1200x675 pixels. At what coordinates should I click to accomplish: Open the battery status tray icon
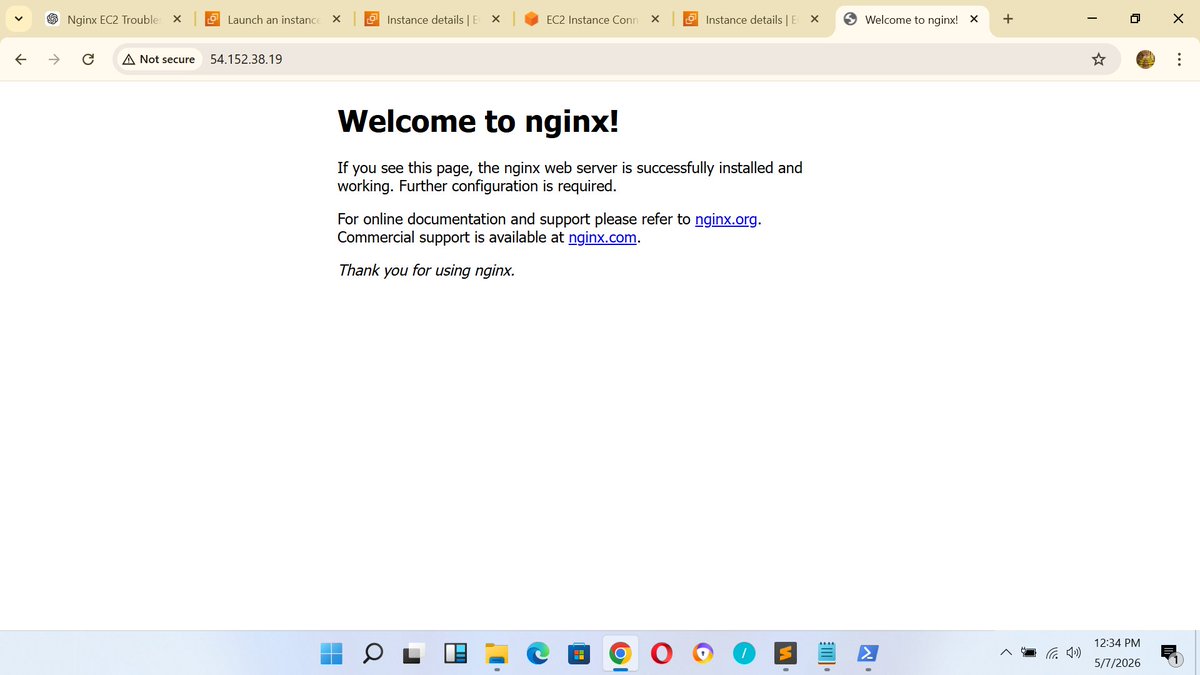pos(1029,654)
